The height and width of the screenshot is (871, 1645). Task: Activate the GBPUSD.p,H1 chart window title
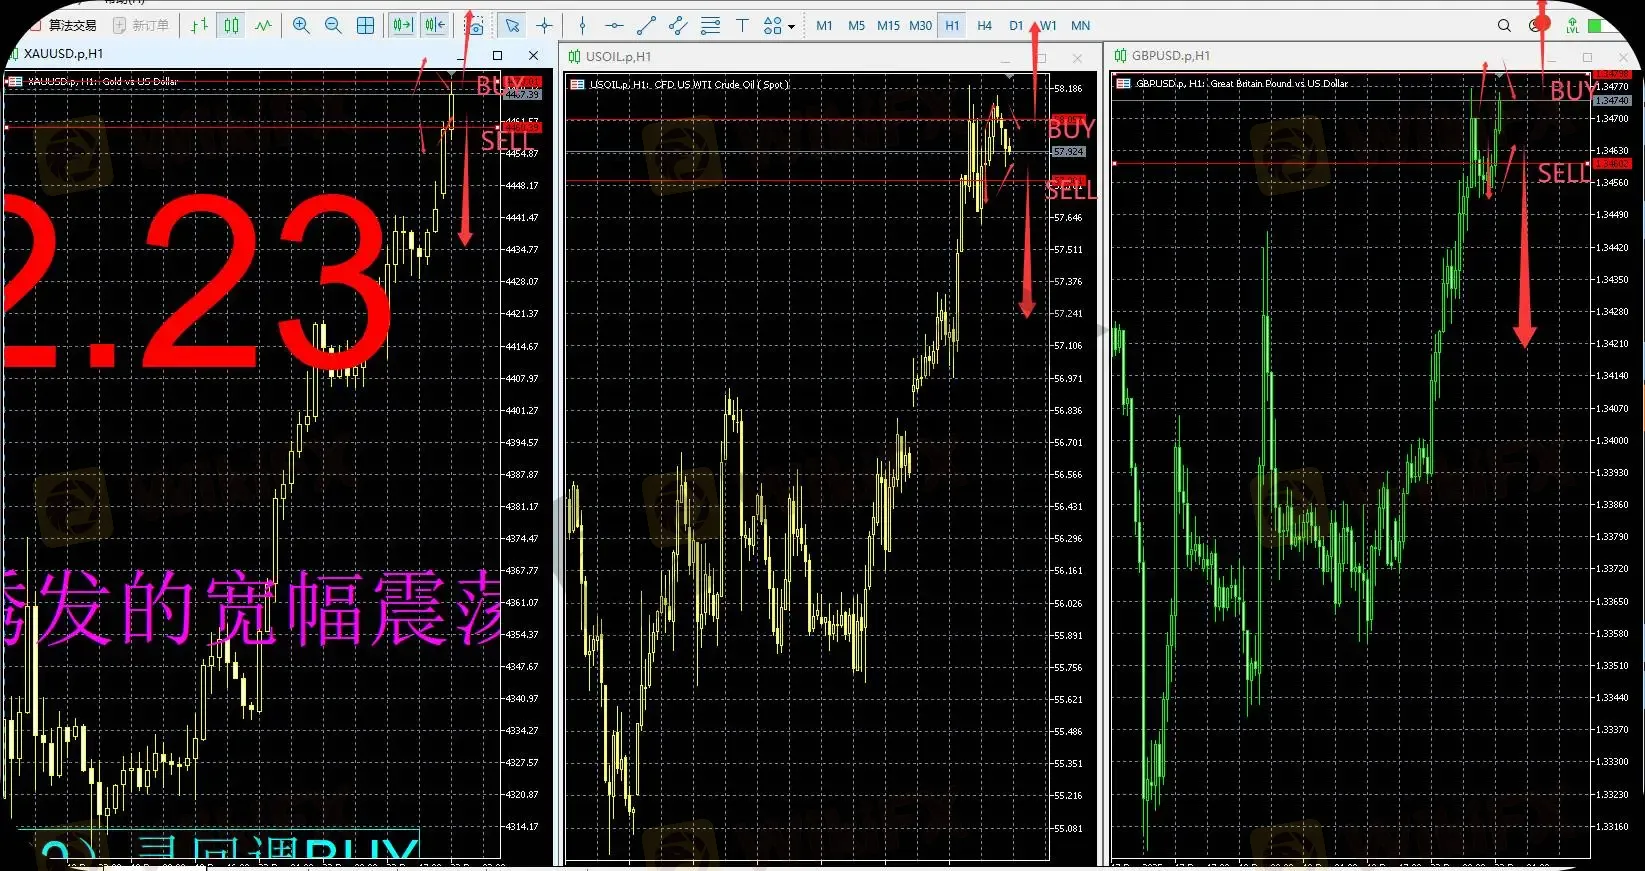(1171, 56)
